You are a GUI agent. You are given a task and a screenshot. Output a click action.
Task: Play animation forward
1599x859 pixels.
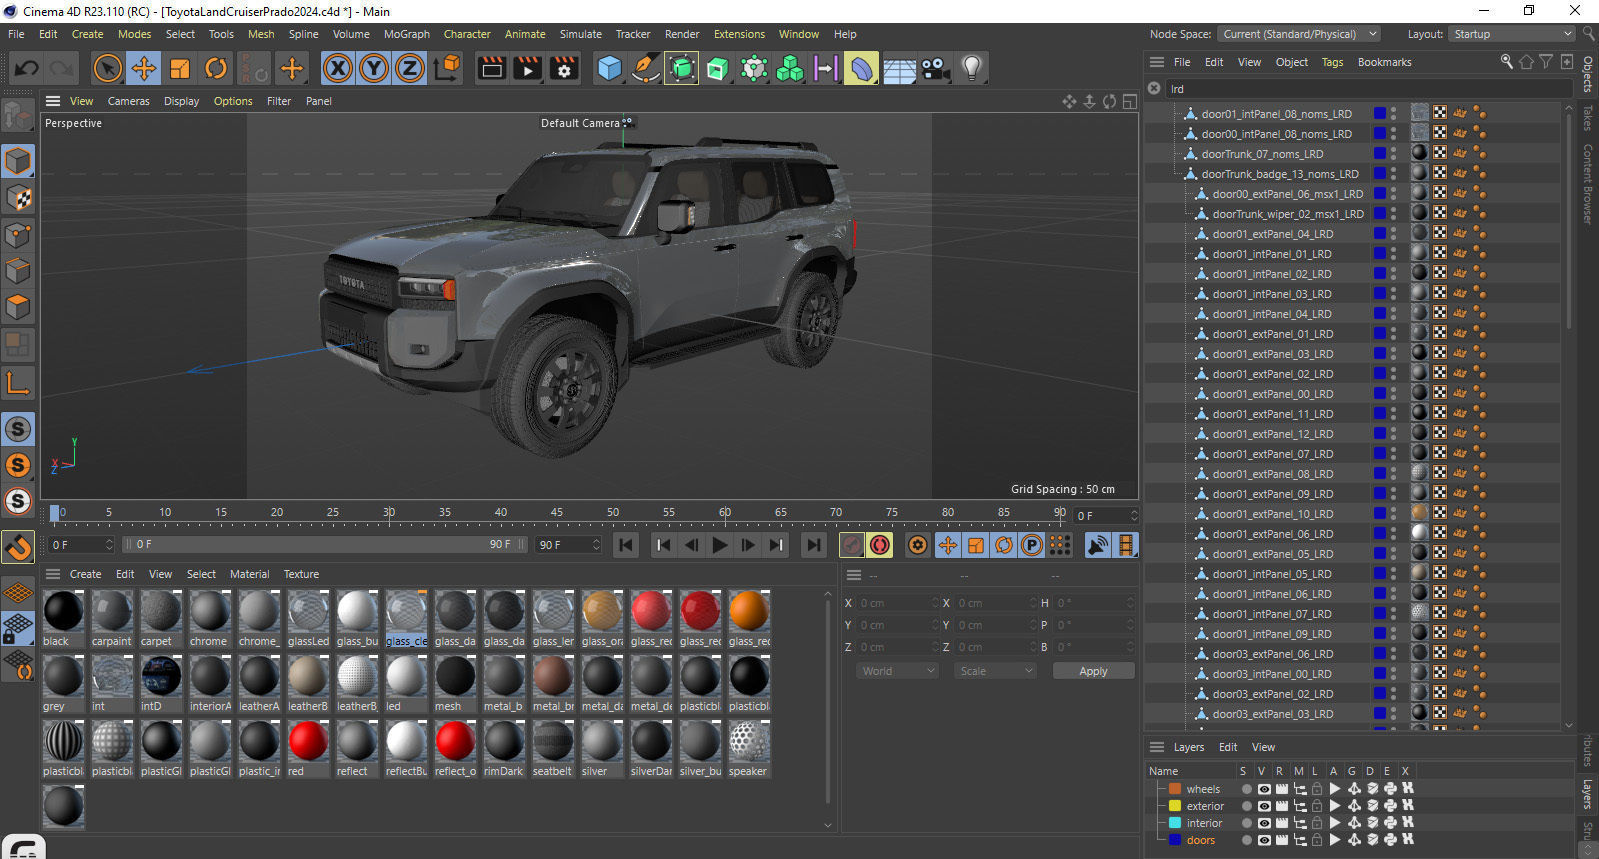(x=719, y=545)
